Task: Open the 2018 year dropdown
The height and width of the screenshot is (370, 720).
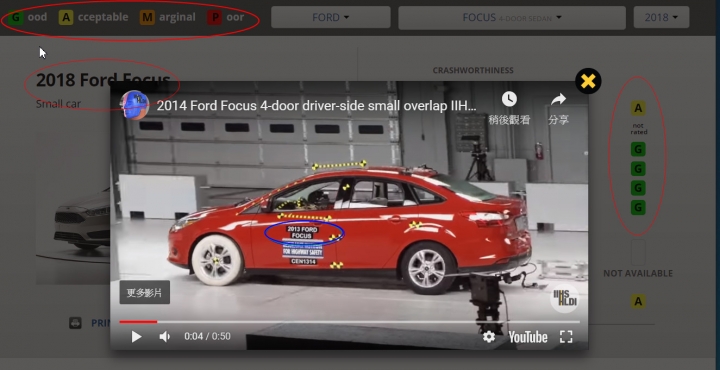Action: 661,17
